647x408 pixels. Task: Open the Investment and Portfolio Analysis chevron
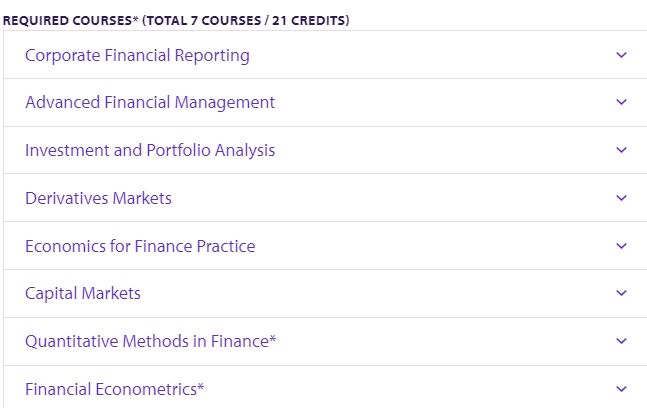click(621, 150)
